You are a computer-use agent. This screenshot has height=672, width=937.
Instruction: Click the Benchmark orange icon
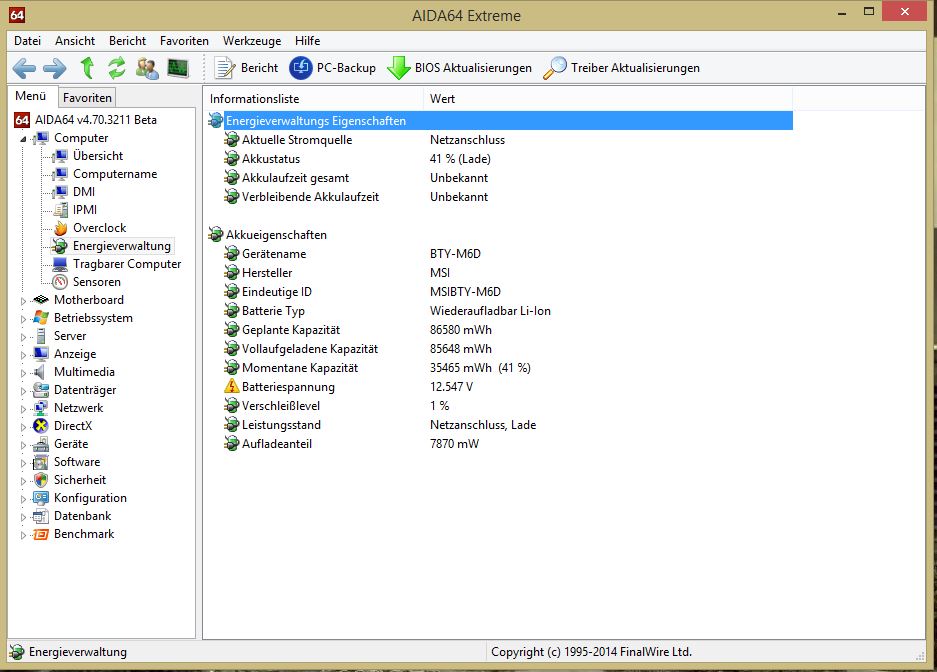[41, 534]
